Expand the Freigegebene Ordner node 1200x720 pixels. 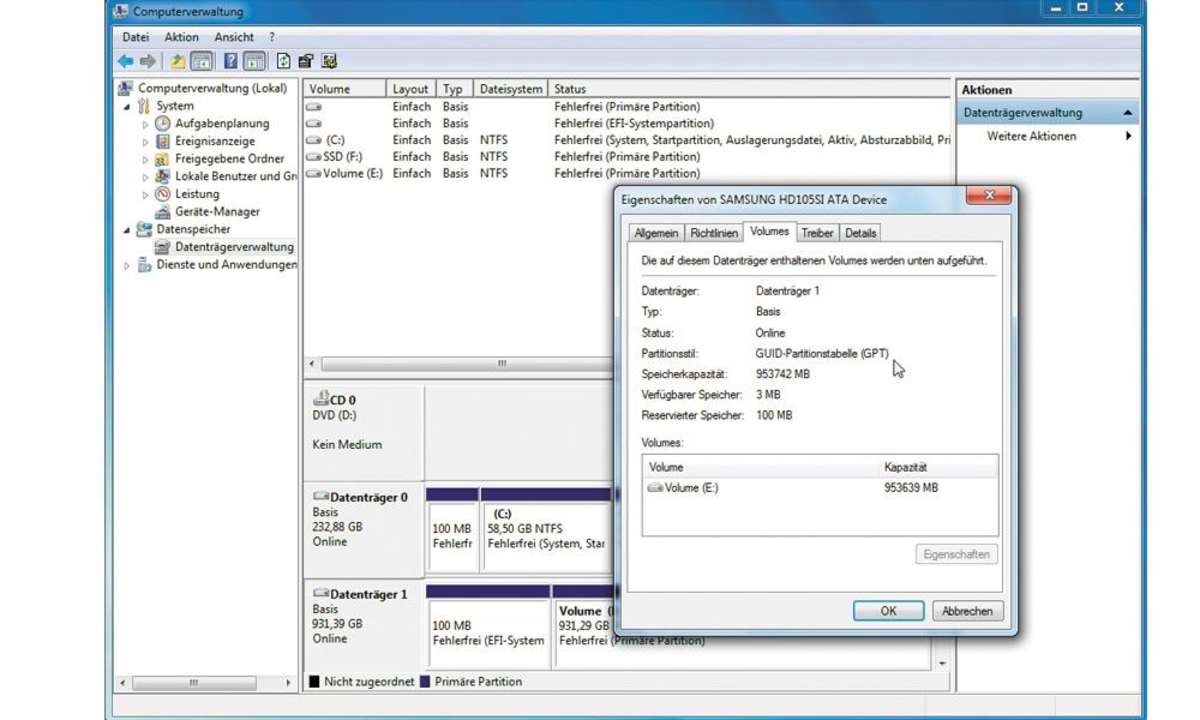click(145, 159)
